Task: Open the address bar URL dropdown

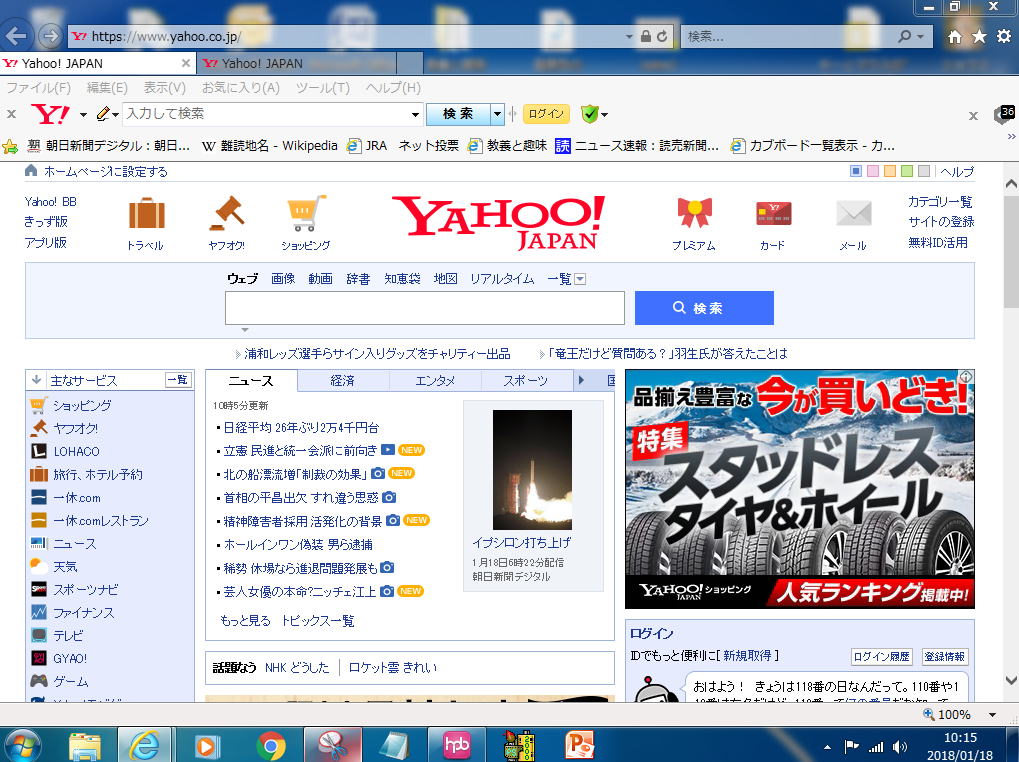Action: point(629,36)
